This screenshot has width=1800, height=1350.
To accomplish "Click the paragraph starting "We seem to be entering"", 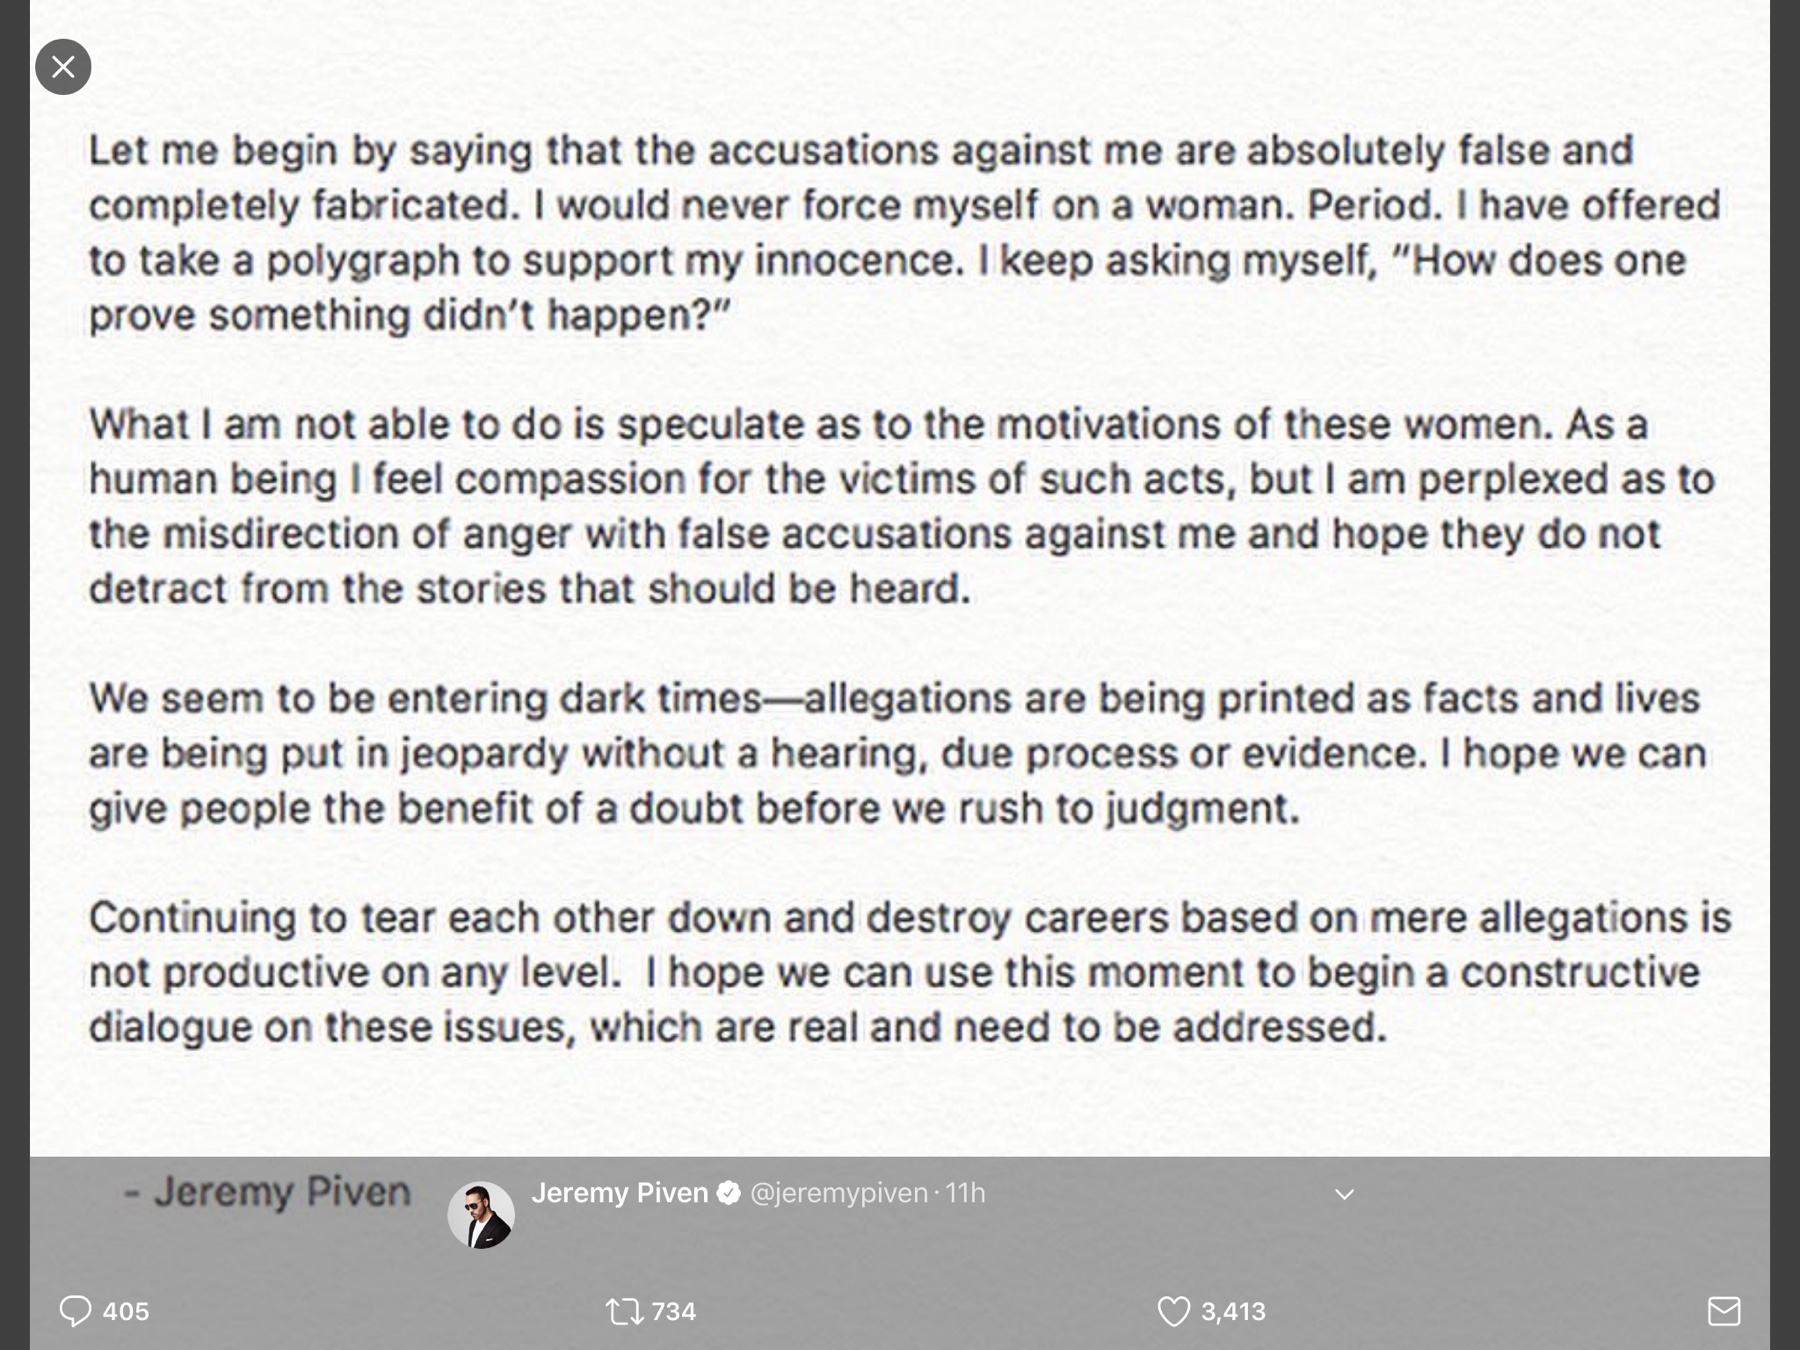I will click(898, 753).
